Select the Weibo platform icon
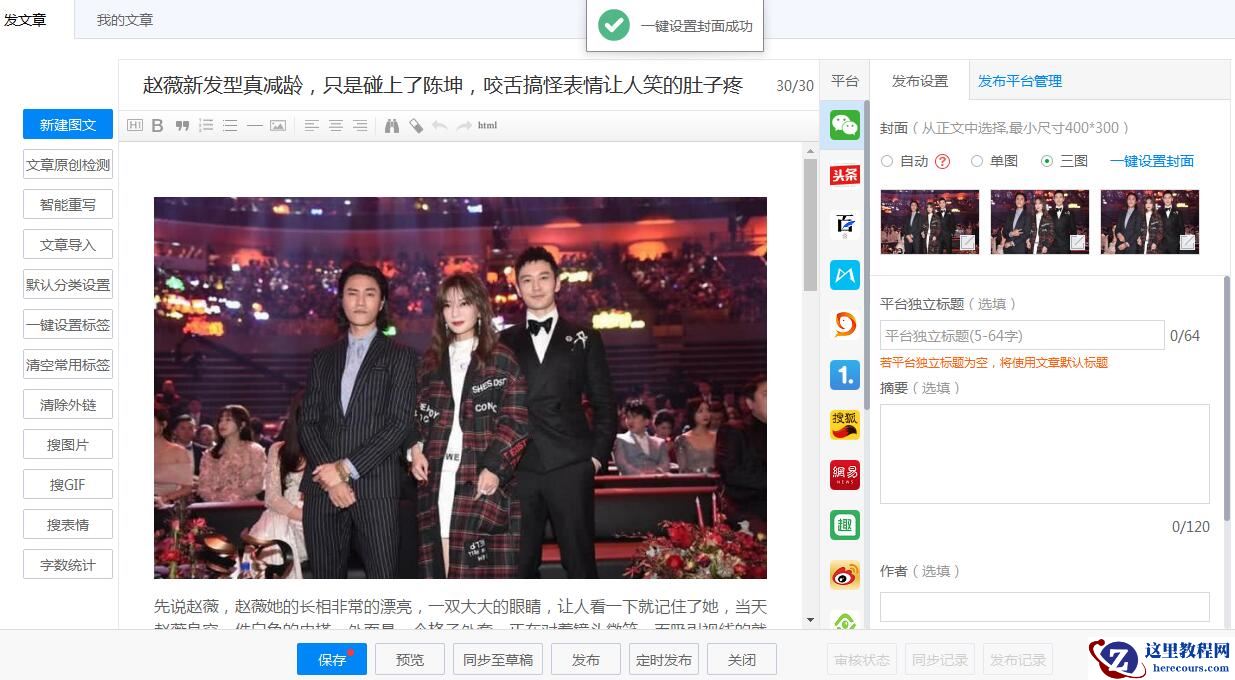Viewport: 1235px width, 680px height. pyautogui.click(x=845, y=575)
